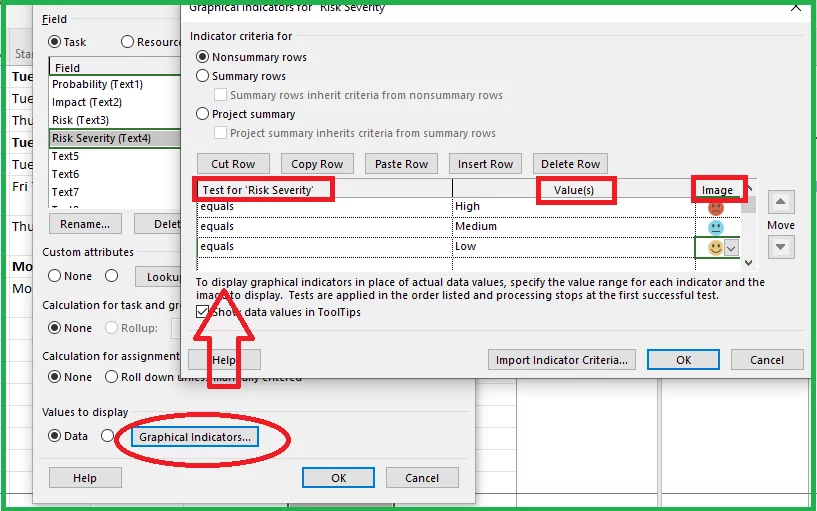Click the red face indicator for High
Screen dimensions: 817x511
(715, 208)
